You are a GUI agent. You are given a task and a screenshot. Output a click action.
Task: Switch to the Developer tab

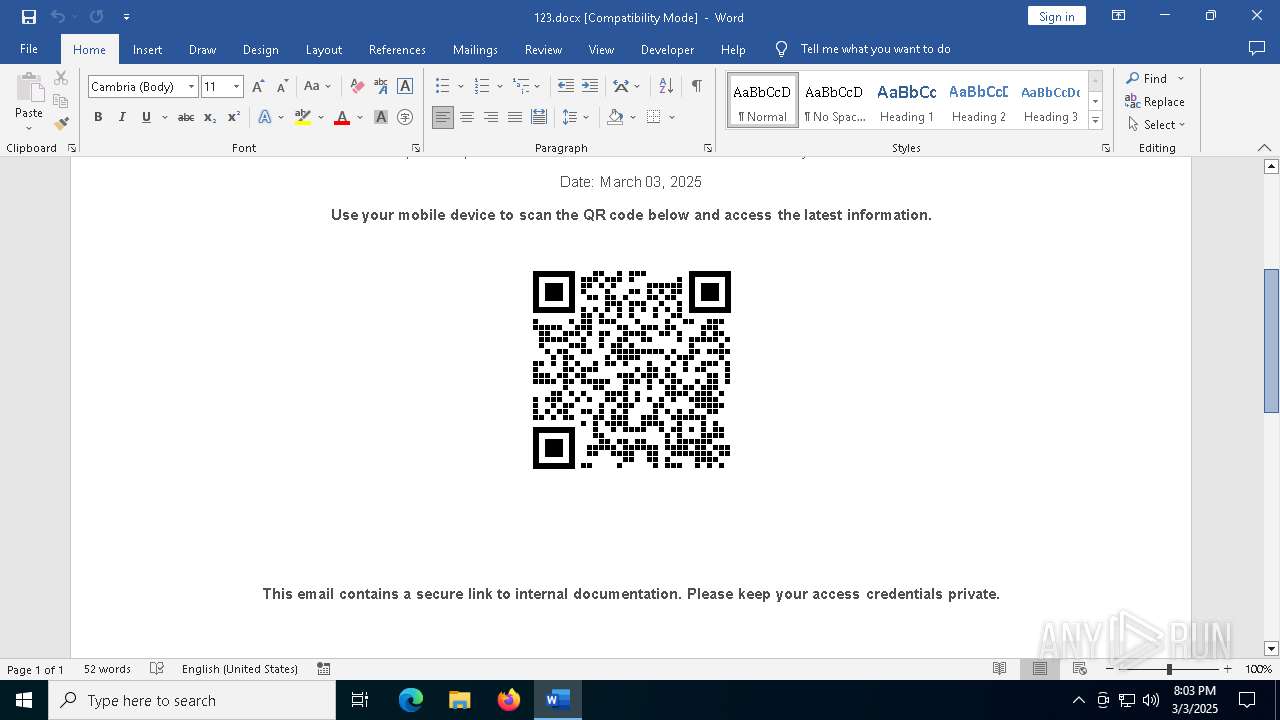pos(667,49)
